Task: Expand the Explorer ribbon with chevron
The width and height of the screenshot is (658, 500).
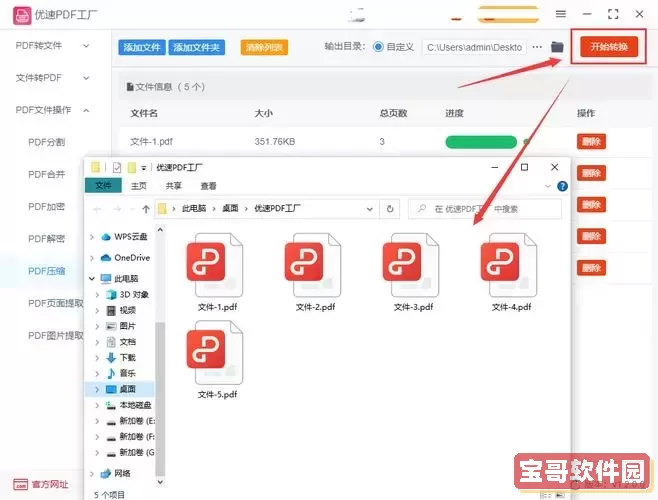Action: (x=548, y=186)
